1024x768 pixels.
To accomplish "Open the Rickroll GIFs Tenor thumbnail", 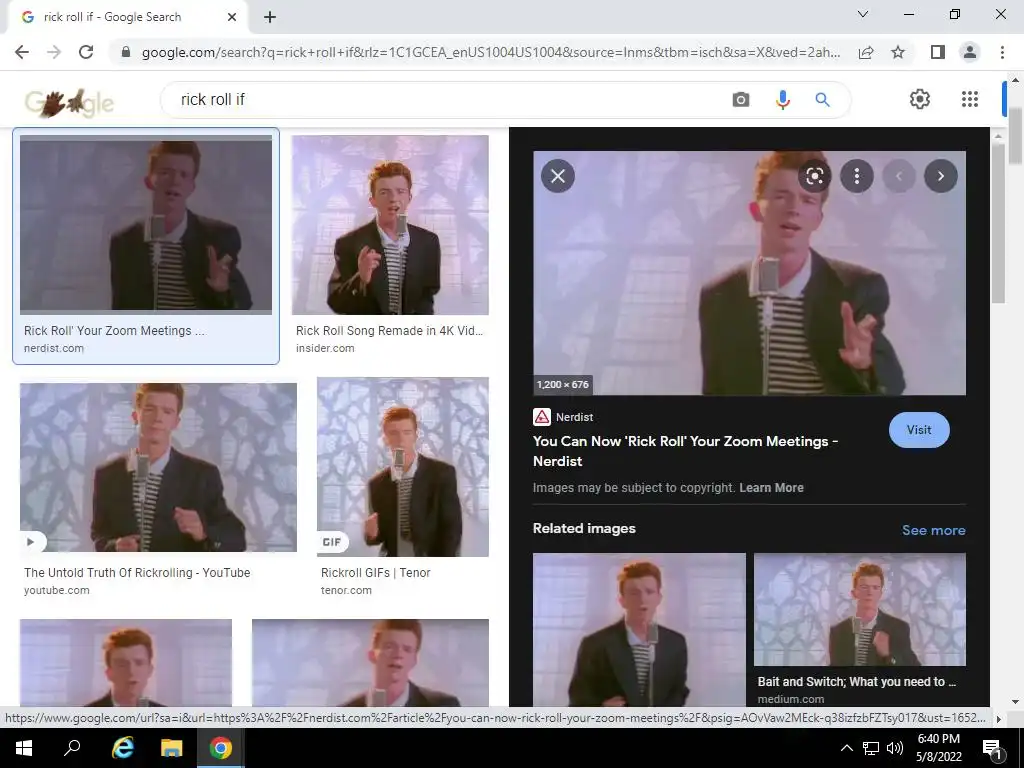I will coord(402,467).
